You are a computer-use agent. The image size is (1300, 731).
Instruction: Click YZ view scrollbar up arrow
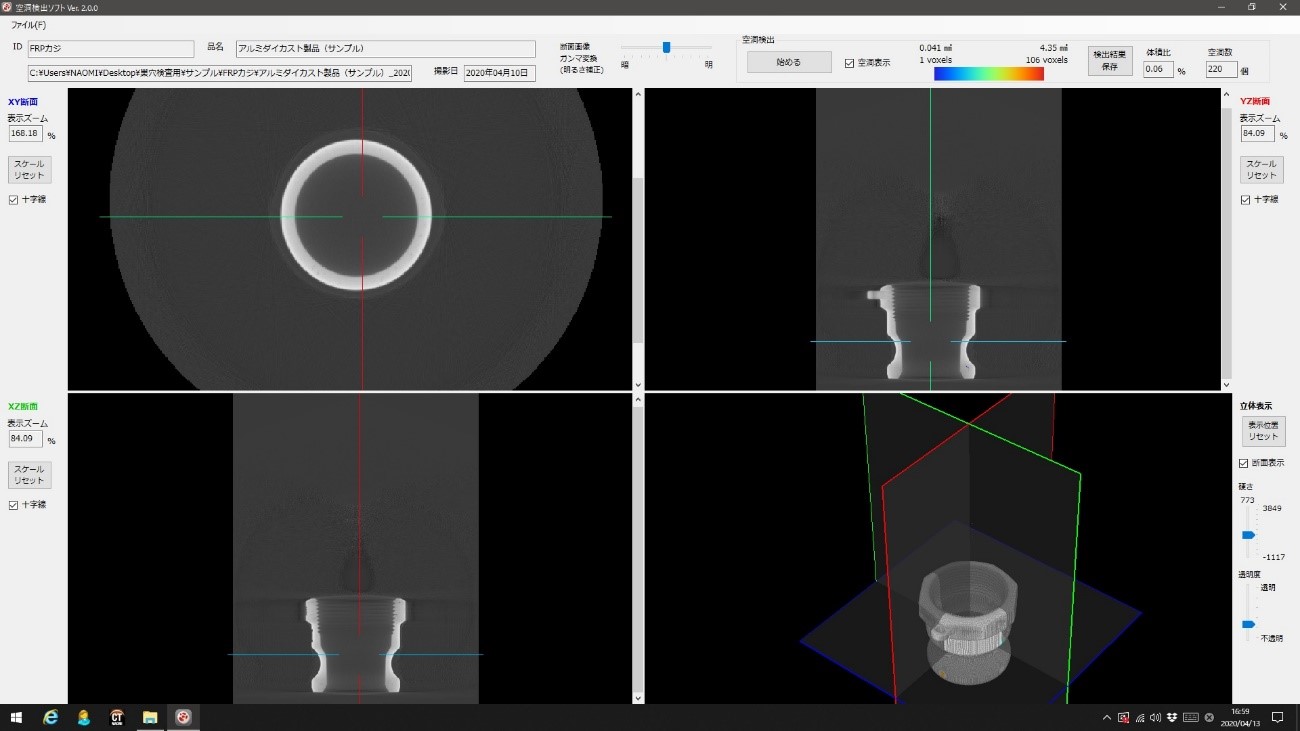pyautogui.click(x=1226, y=95)
